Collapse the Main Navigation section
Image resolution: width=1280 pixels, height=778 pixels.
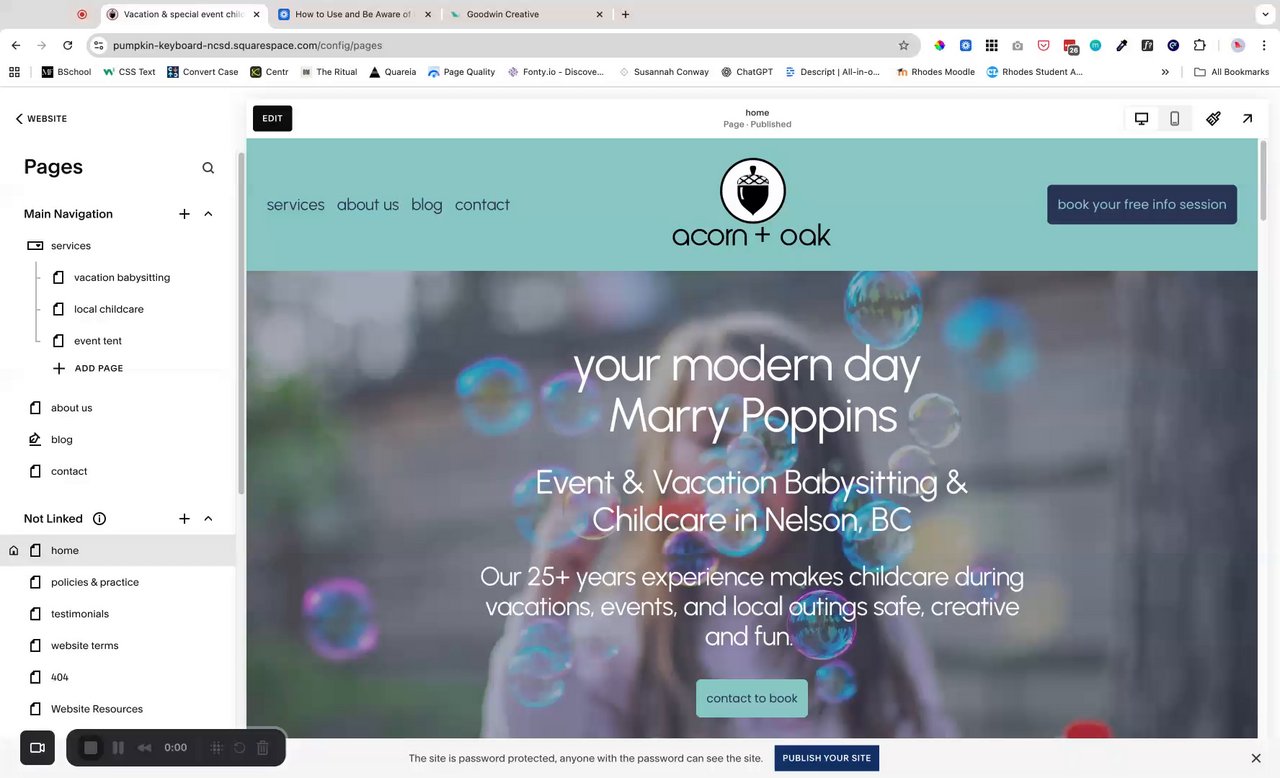[208, 214]
